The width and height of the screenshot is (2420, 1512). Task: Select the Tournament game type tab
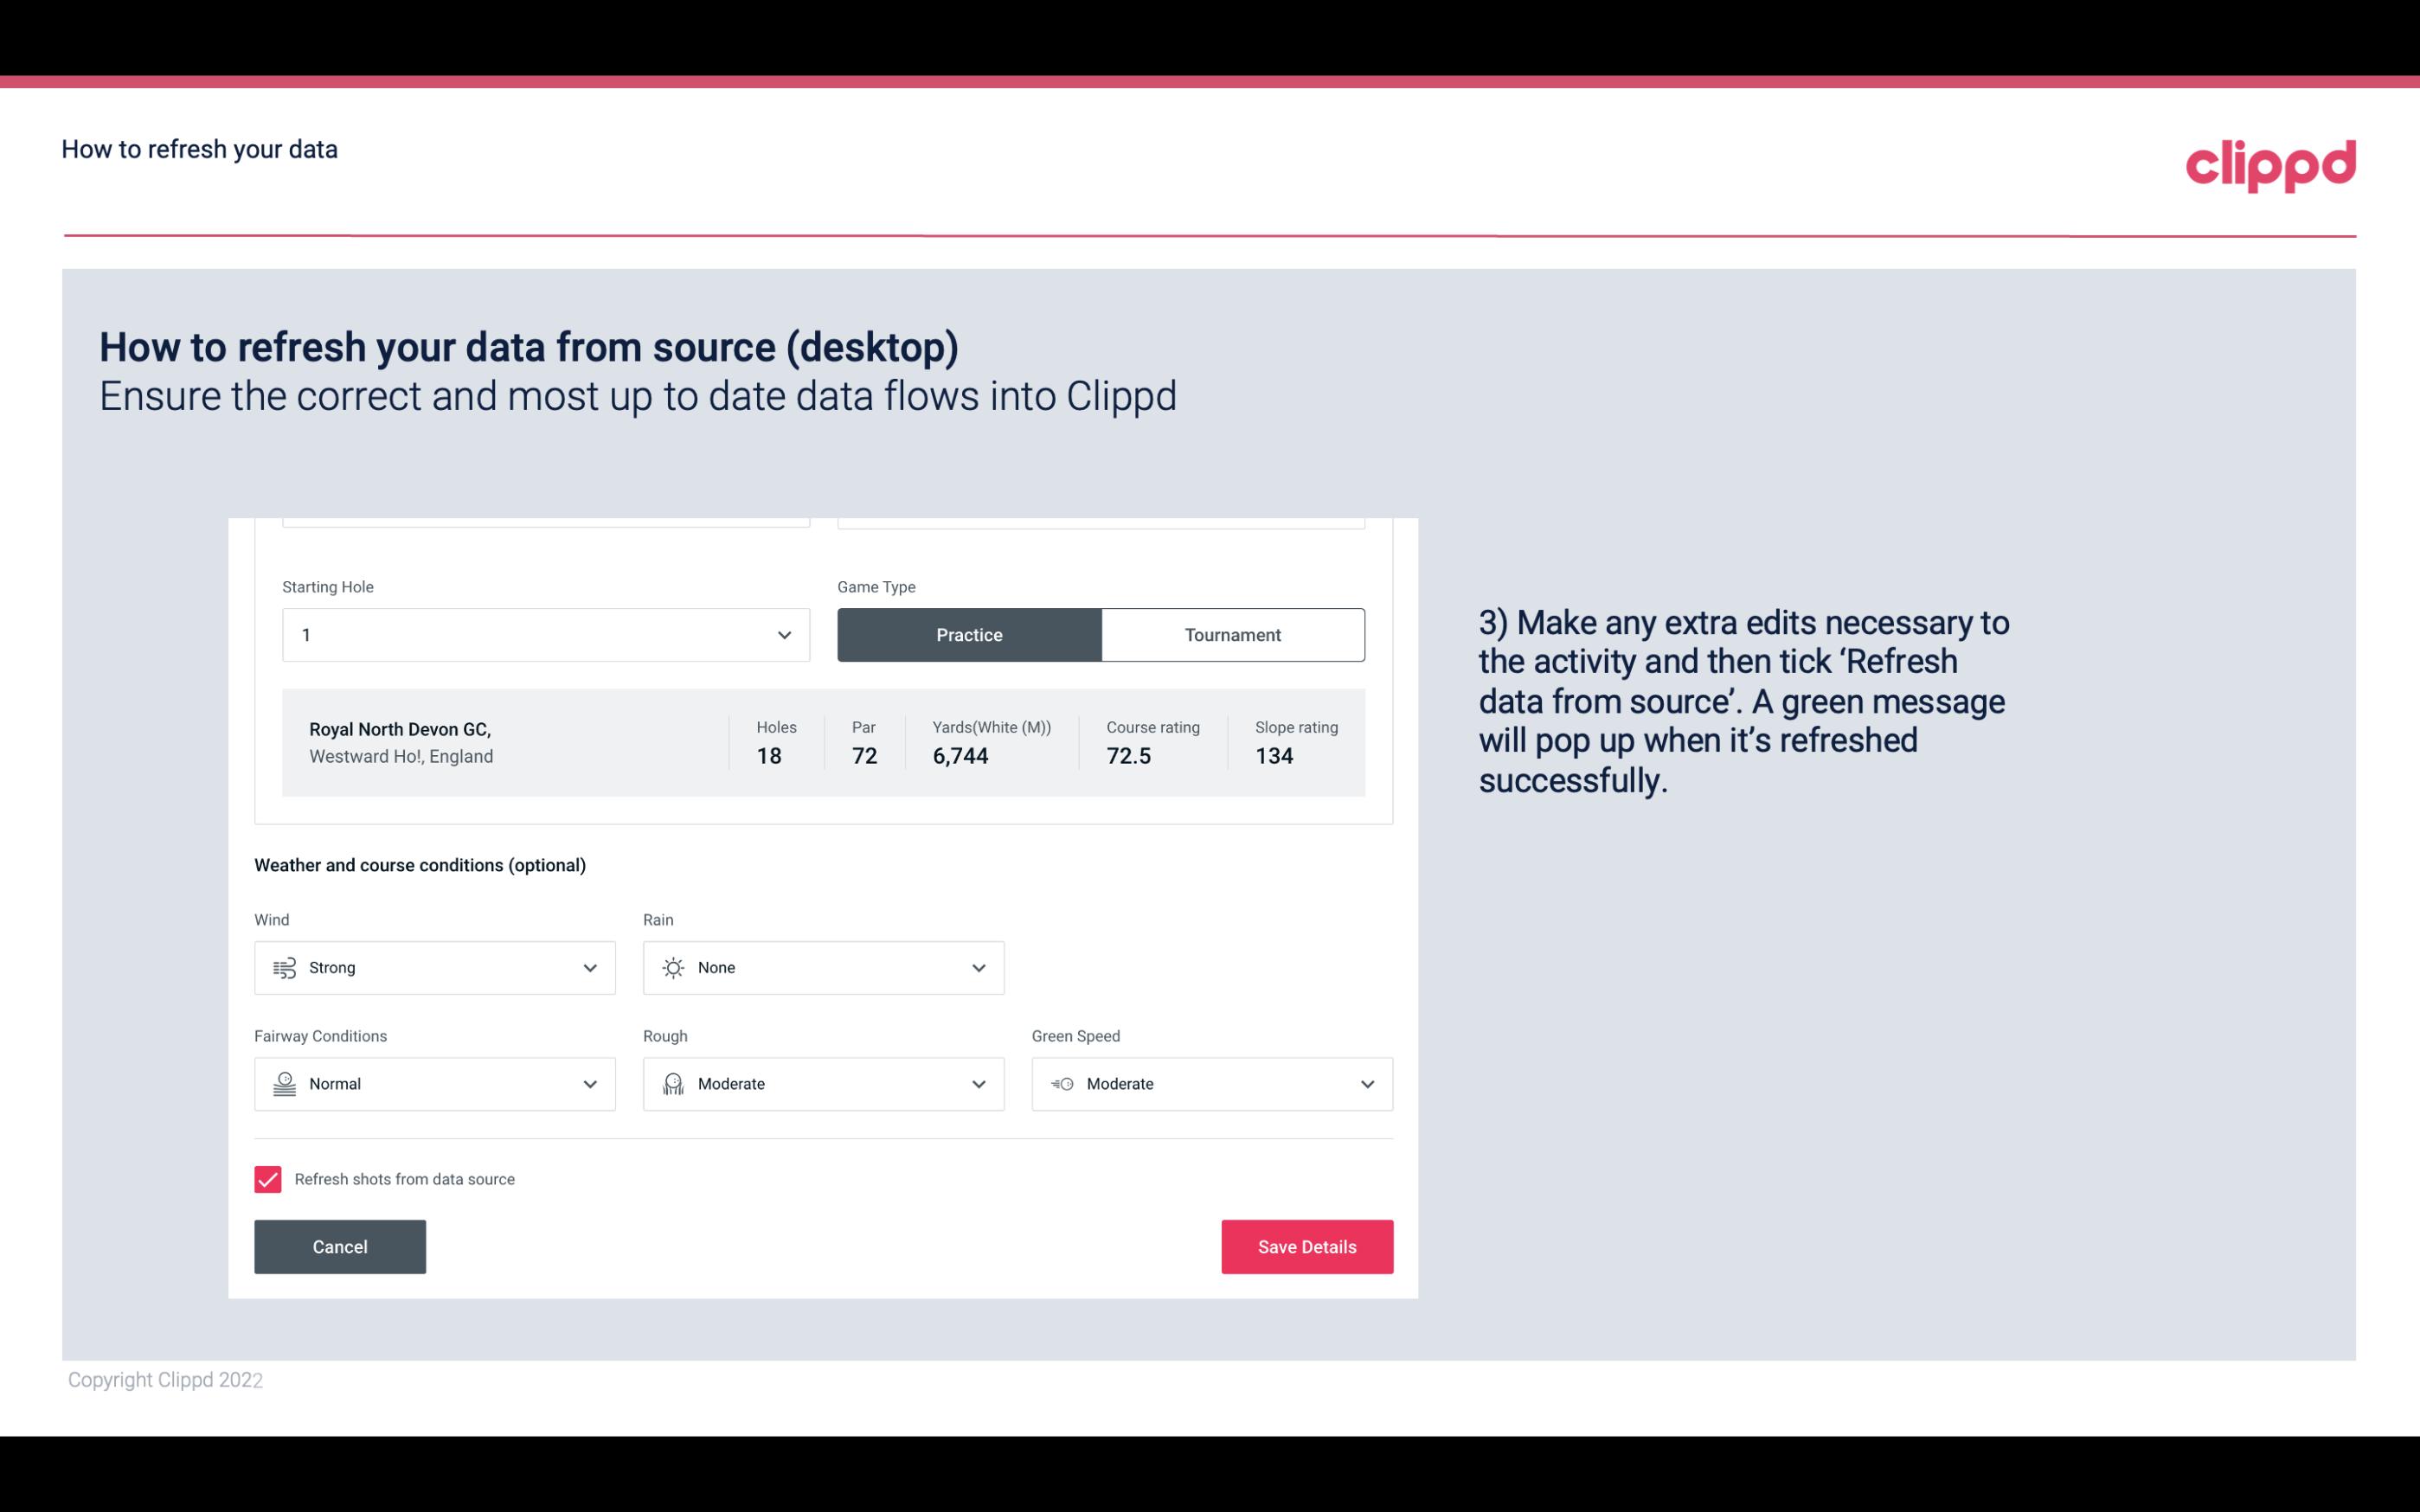1234,634
